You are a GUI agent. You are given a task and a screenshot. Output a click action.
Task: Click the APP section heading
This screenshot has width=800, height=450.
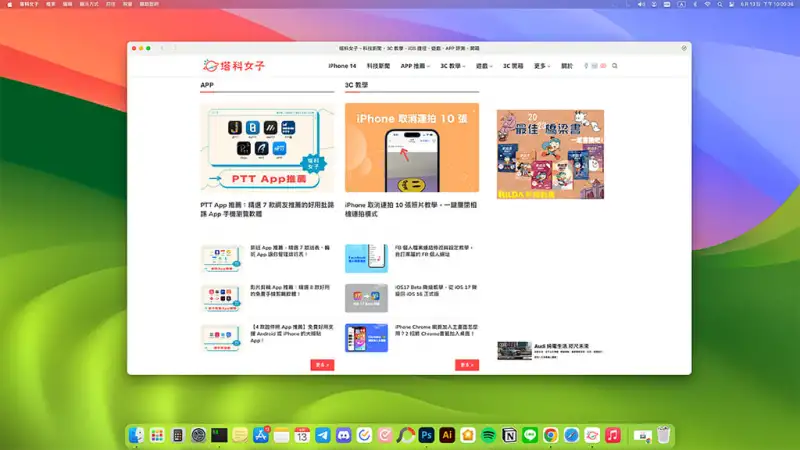(207, 85)
